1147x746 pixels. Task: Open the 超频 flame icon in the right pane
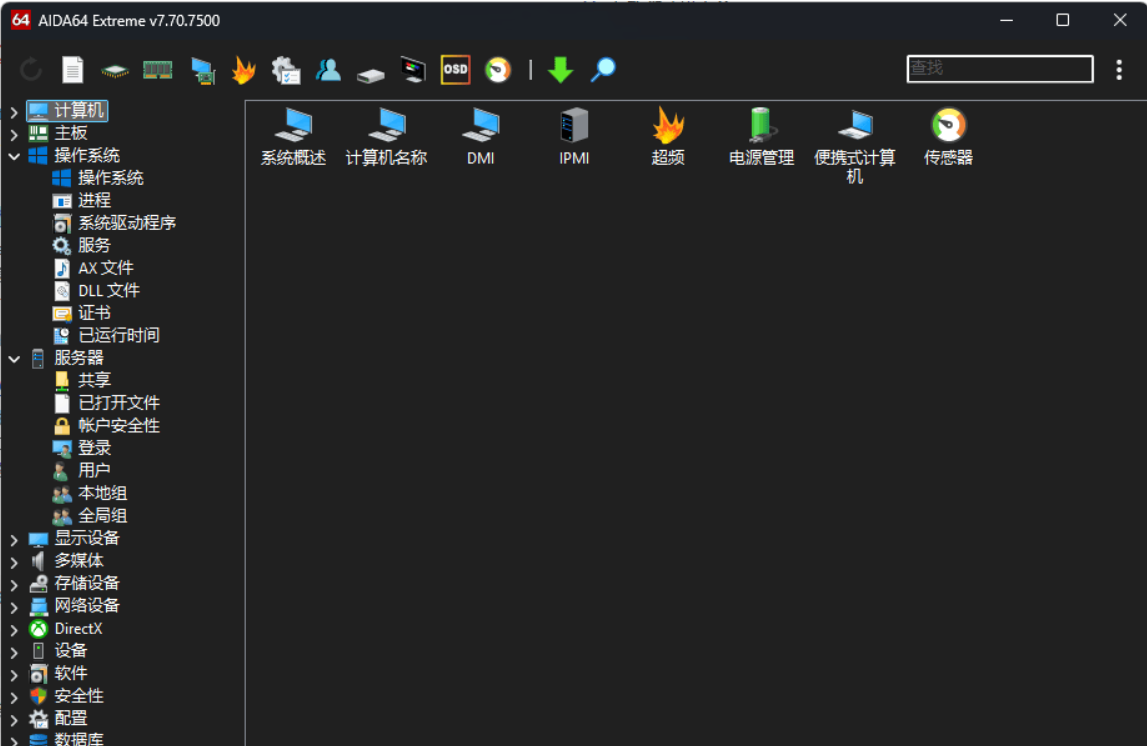click(668, 137)
